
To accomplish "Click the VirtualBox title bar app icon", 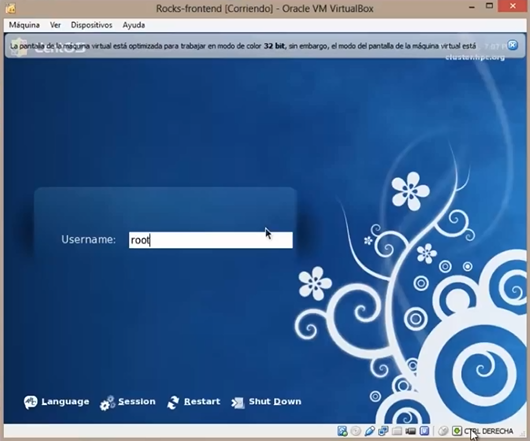I will (x=10, y=8).
